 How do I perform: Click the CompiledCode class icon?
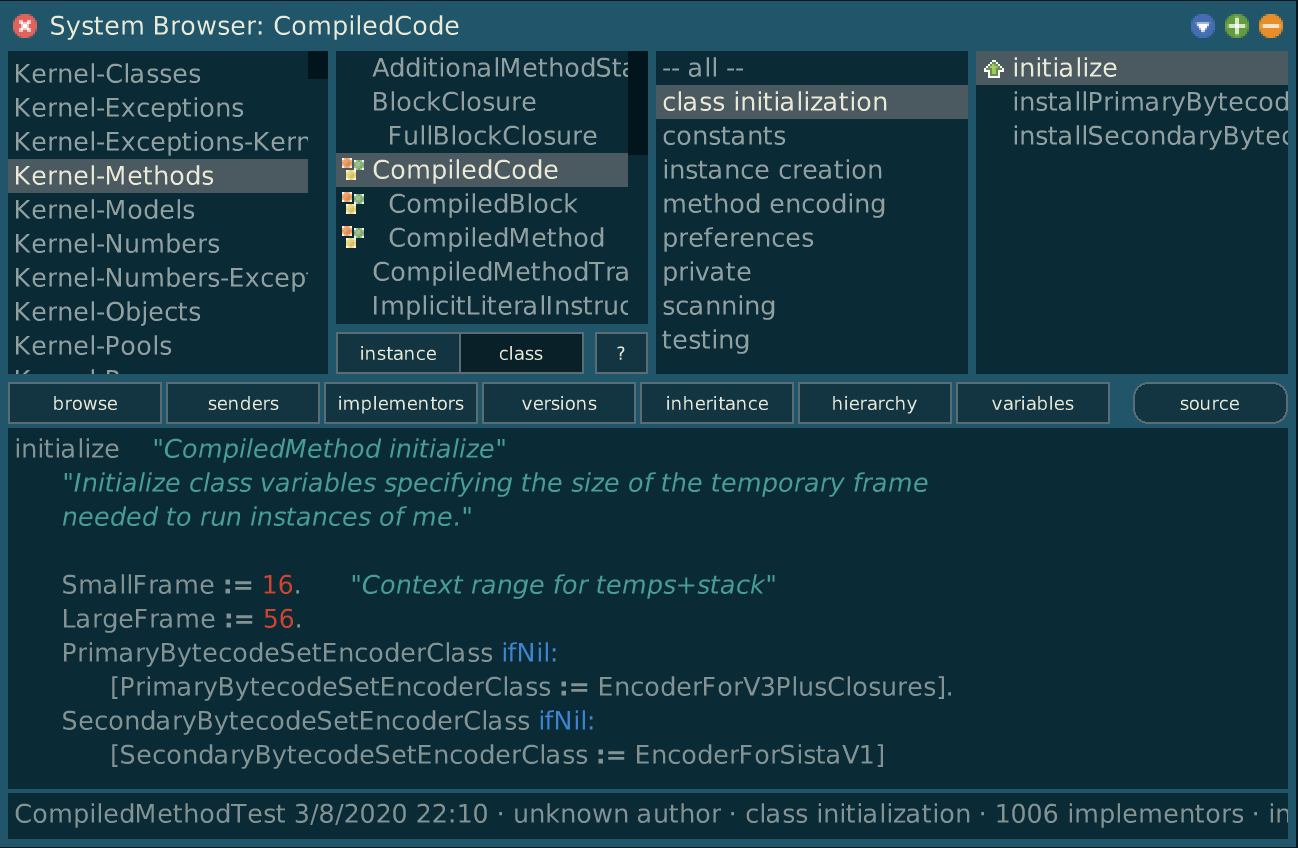[352, 169]
